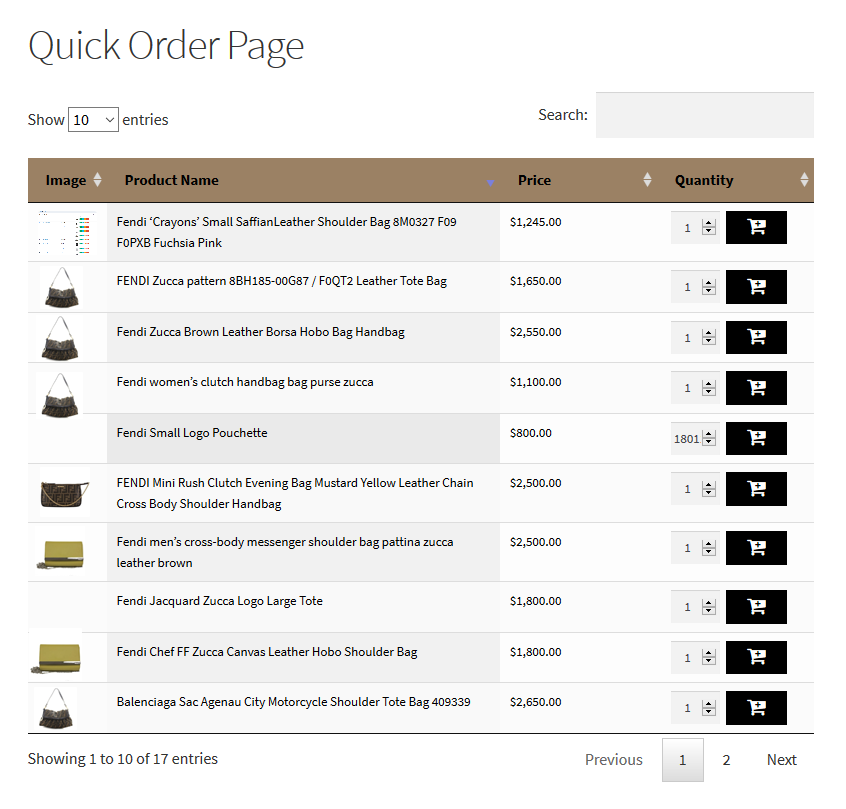Open Fendi Chef FF Zucca Hobo thumbnail
This screenshot has width=846, height=809.
point(56,656)
